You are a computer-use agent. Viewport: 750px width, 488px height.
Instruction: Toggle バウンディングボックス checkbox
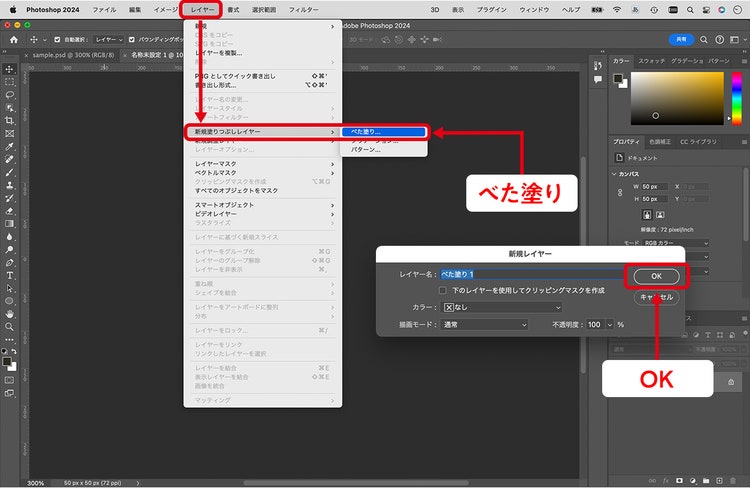(132, 40)
